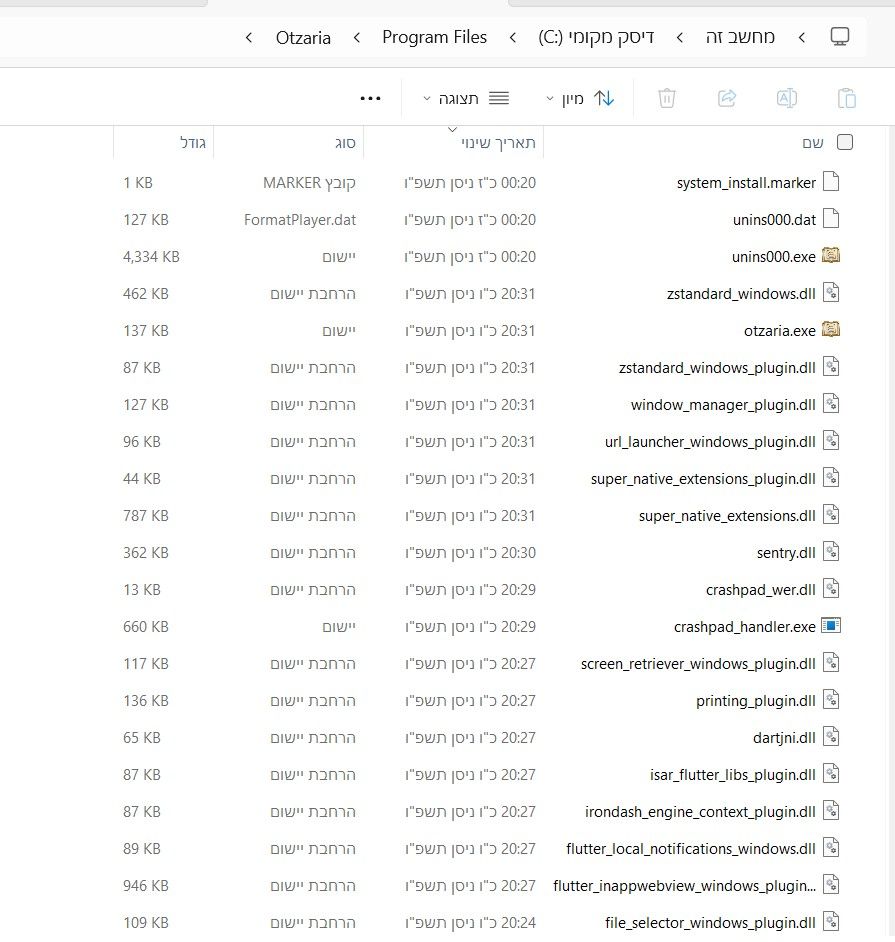This screenshot has width=895, height=942.
Task: Click the Paste clipboard toolbar icon
Action: pyautogui.click(x=846, y=98)
